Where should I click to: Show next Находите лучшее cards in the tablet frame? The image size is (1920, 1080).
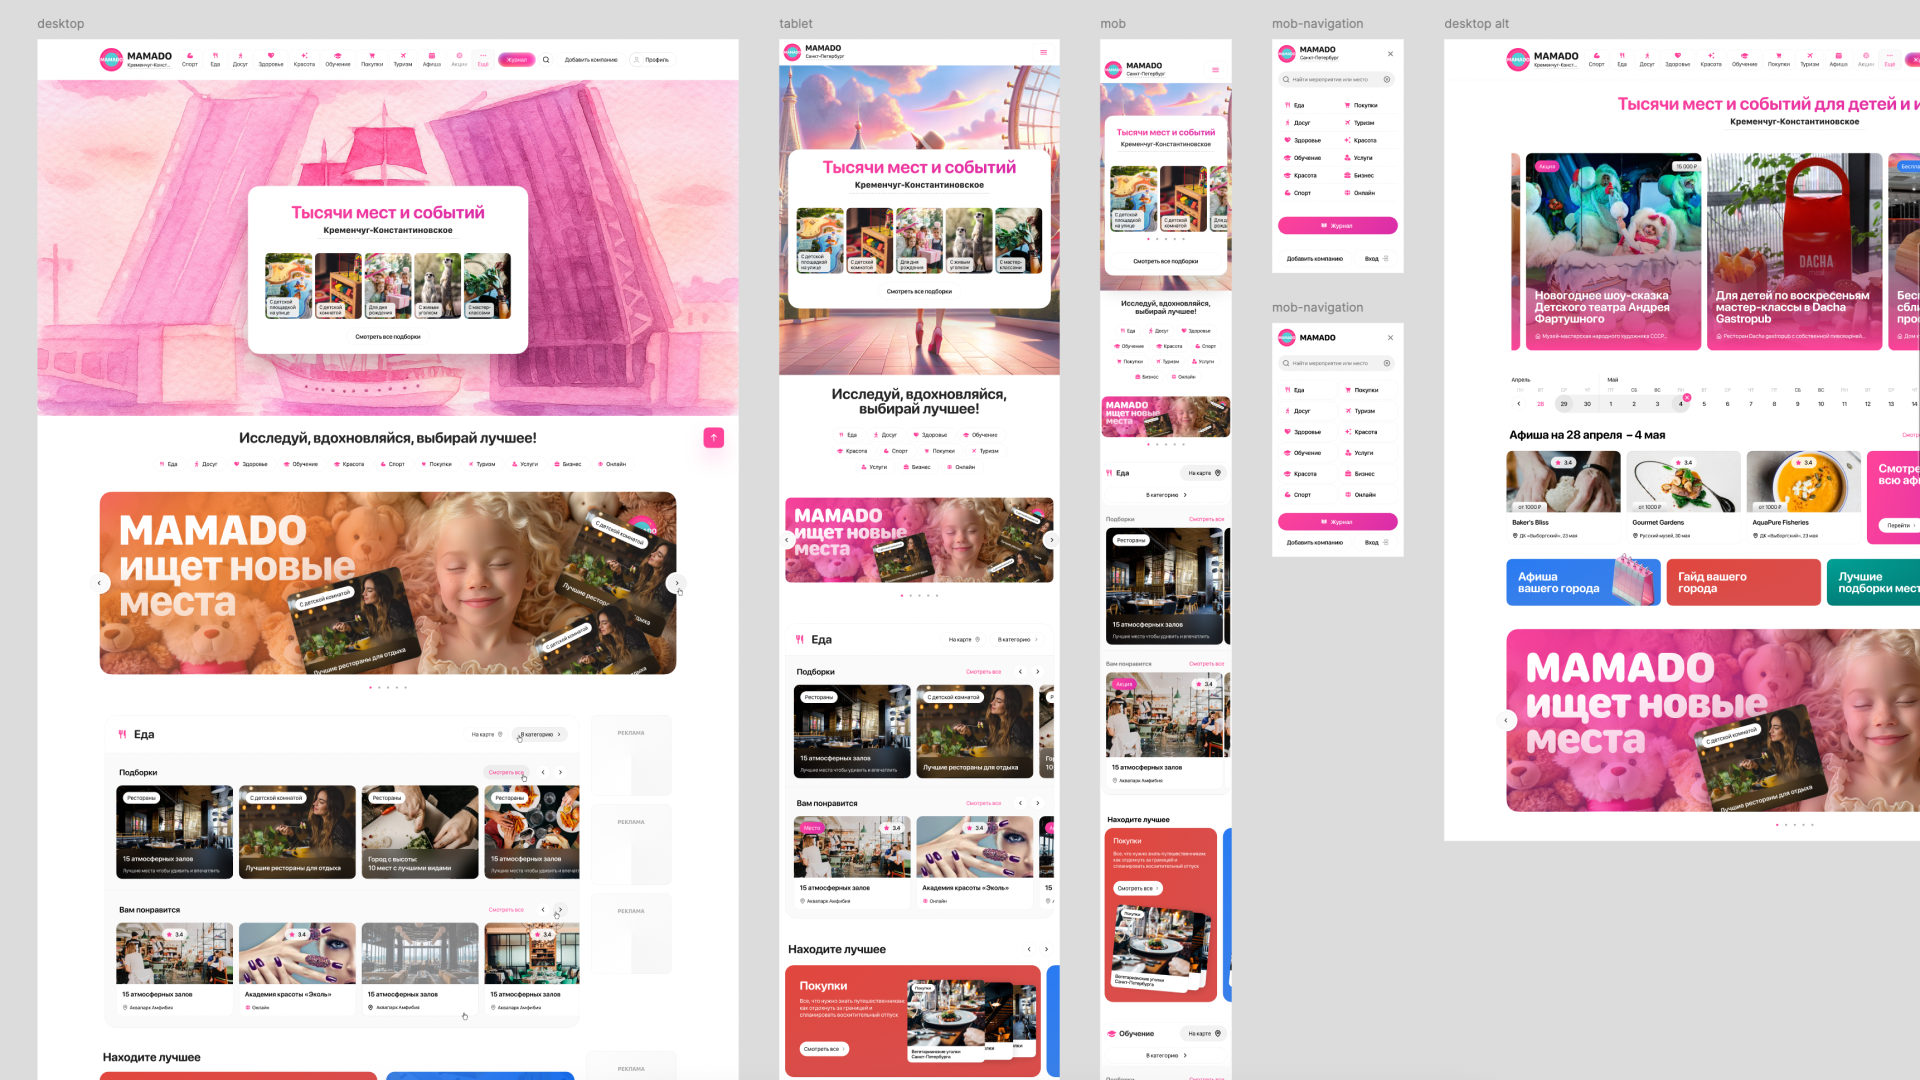pos(1046,949)
